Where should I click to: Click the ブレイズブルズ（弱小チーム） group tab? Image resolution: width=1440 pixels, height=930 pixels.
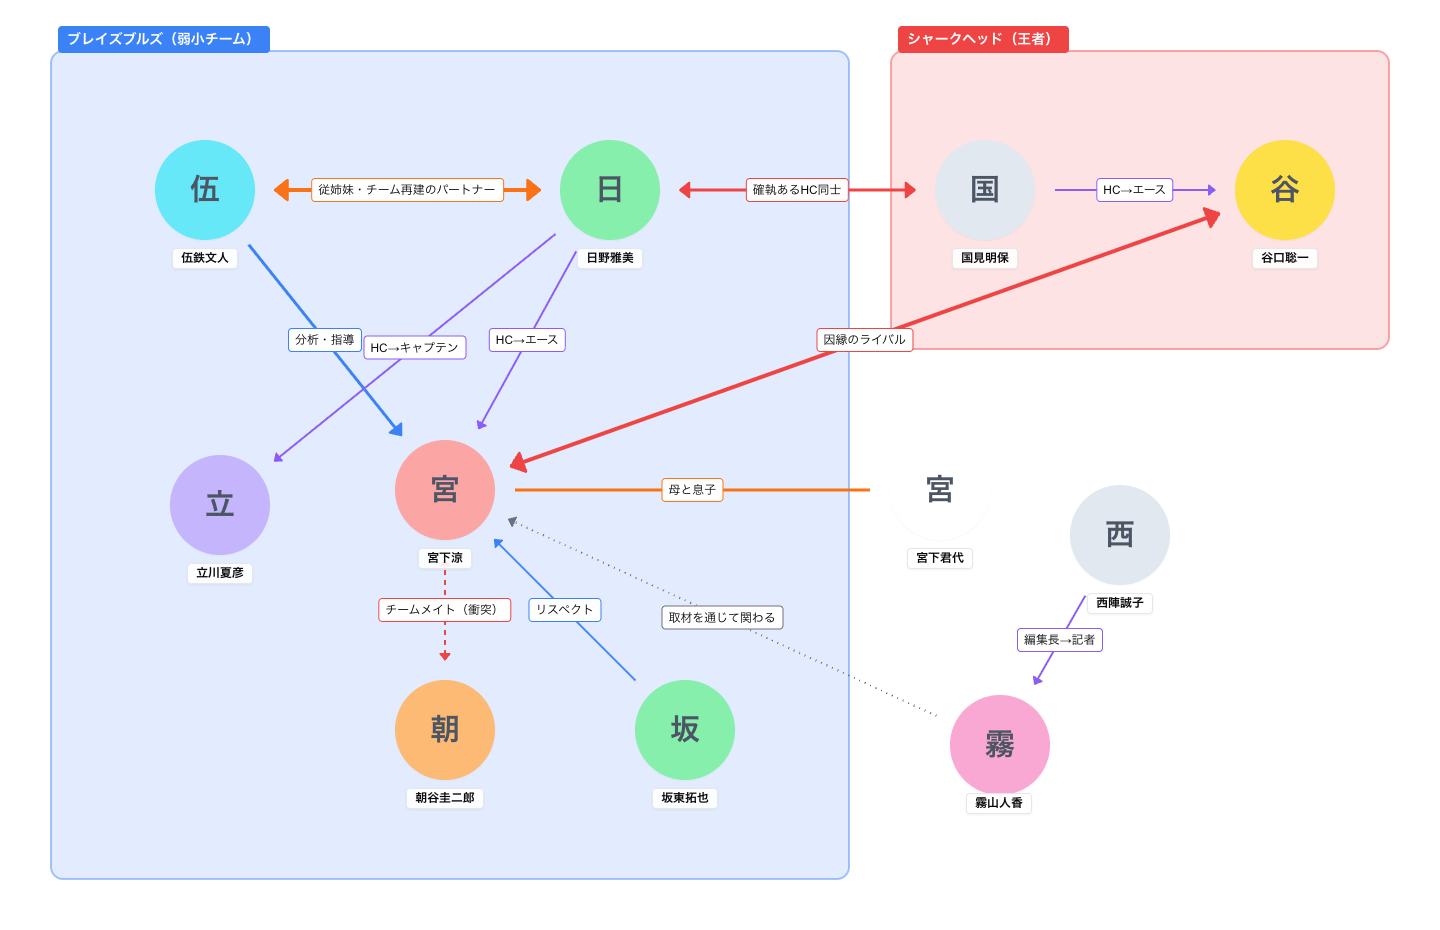click(x=164, y=39)
